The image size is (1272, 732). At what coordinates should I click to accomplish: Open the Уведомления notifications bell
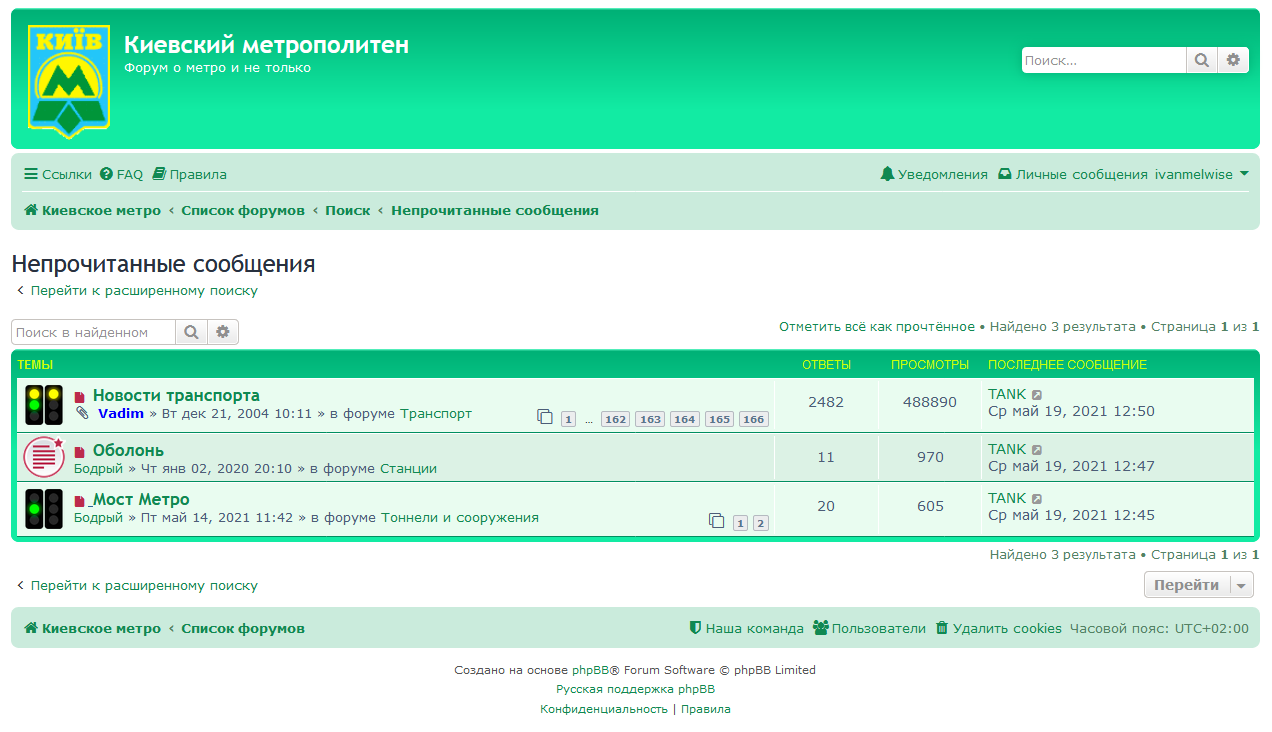tap(934, 174)
